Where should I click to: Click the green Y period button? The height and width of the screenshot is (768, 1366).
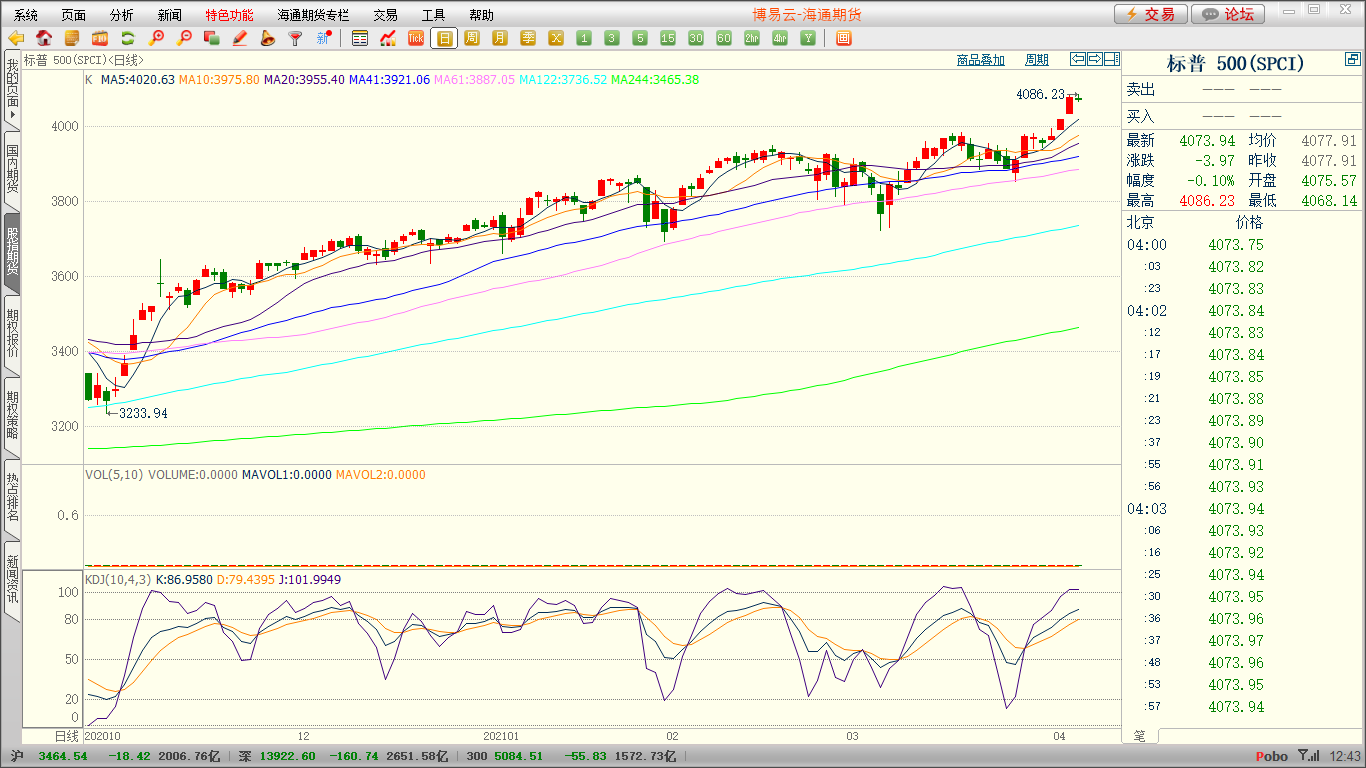tap(808, 39)
